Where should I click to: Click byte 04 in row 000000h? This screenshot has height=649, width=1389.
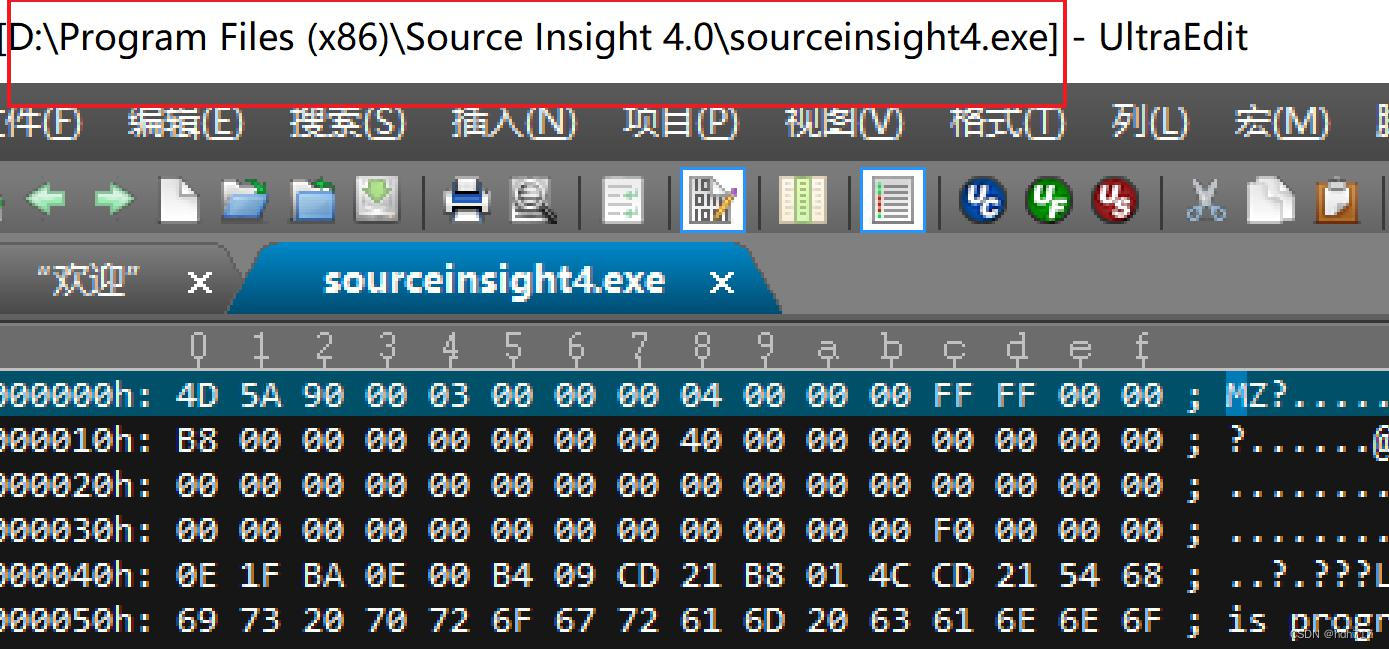(x=700, y=395)
